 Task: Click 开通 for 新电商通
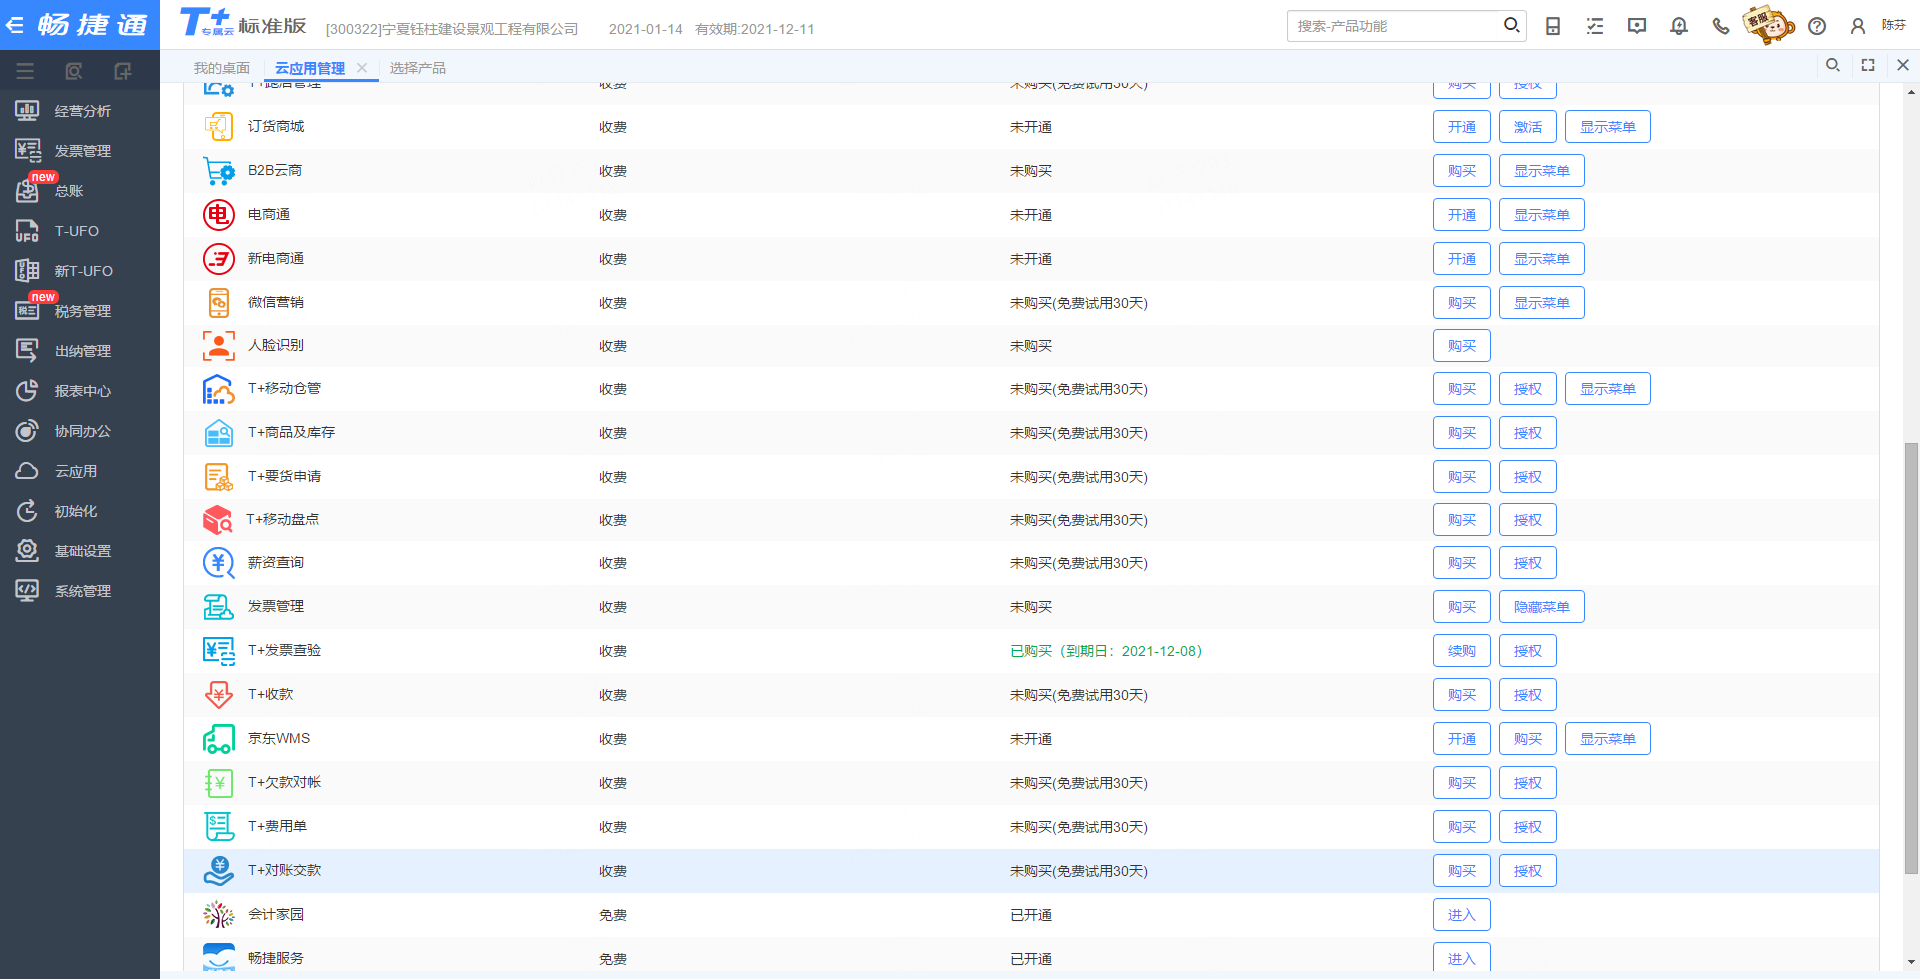1462,259
